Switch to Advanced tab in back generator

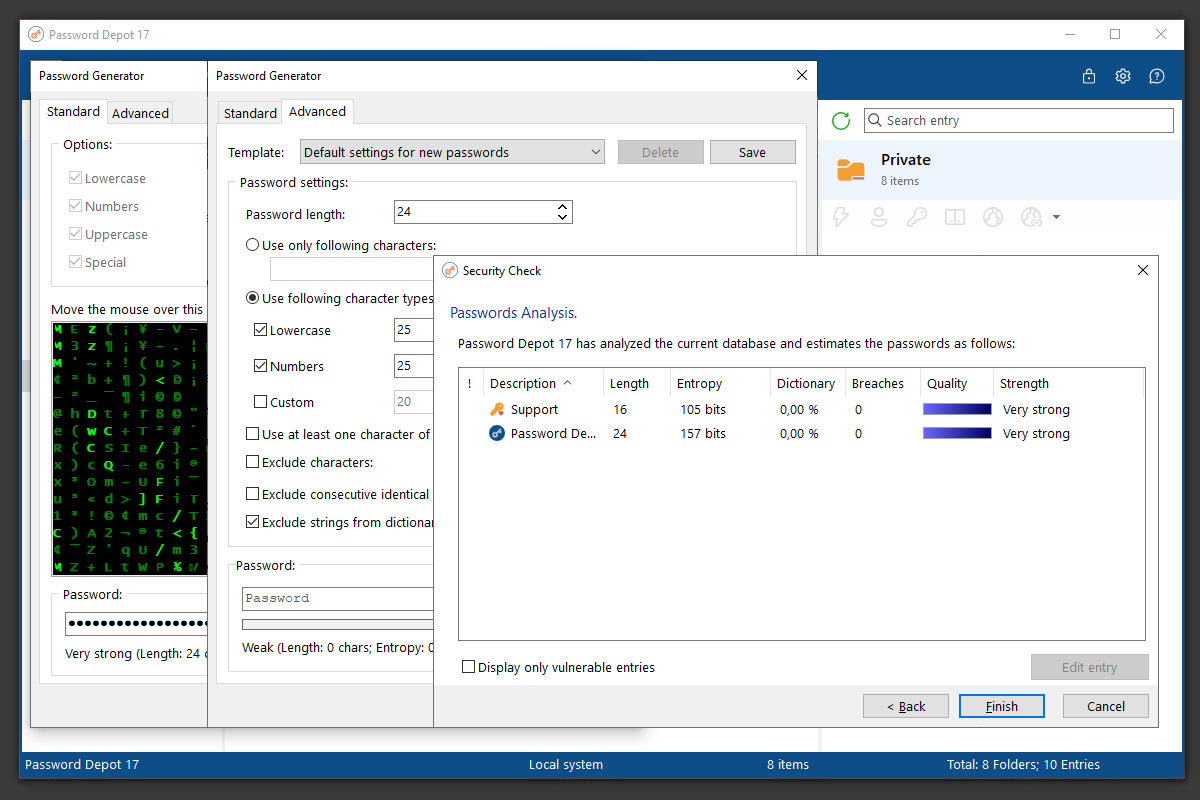point(140,113)
